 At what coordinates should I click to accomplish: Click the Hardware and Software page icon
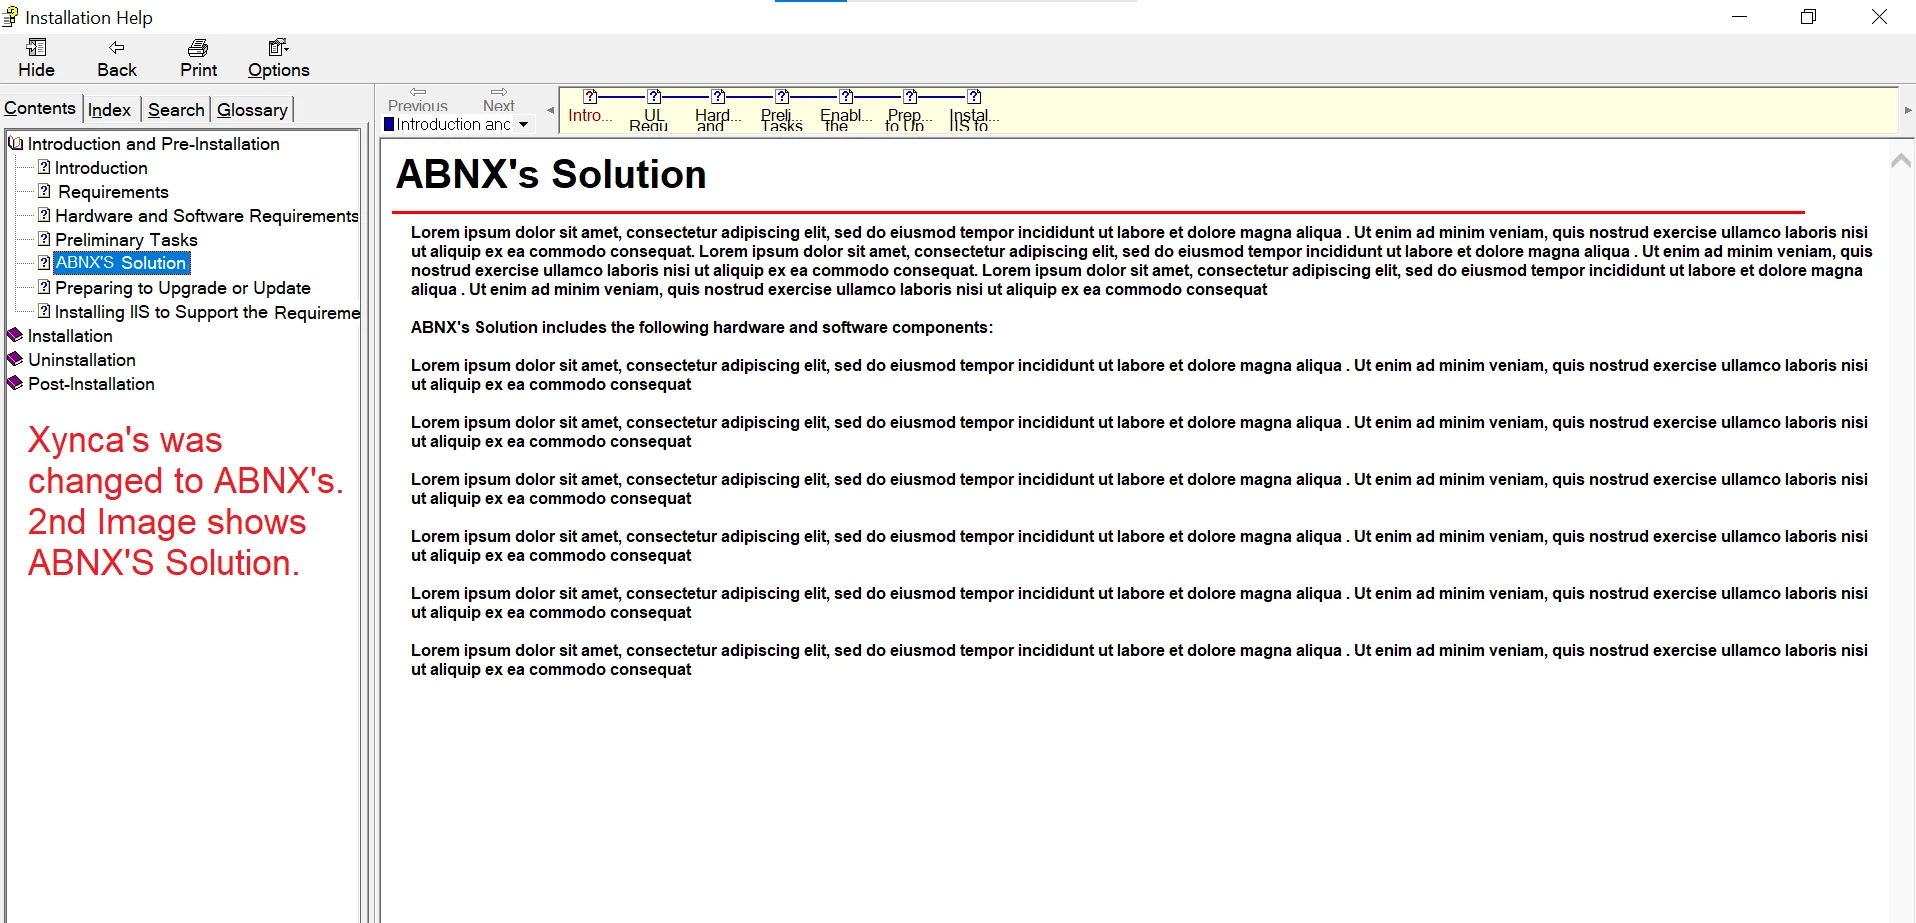click(44, 215)
